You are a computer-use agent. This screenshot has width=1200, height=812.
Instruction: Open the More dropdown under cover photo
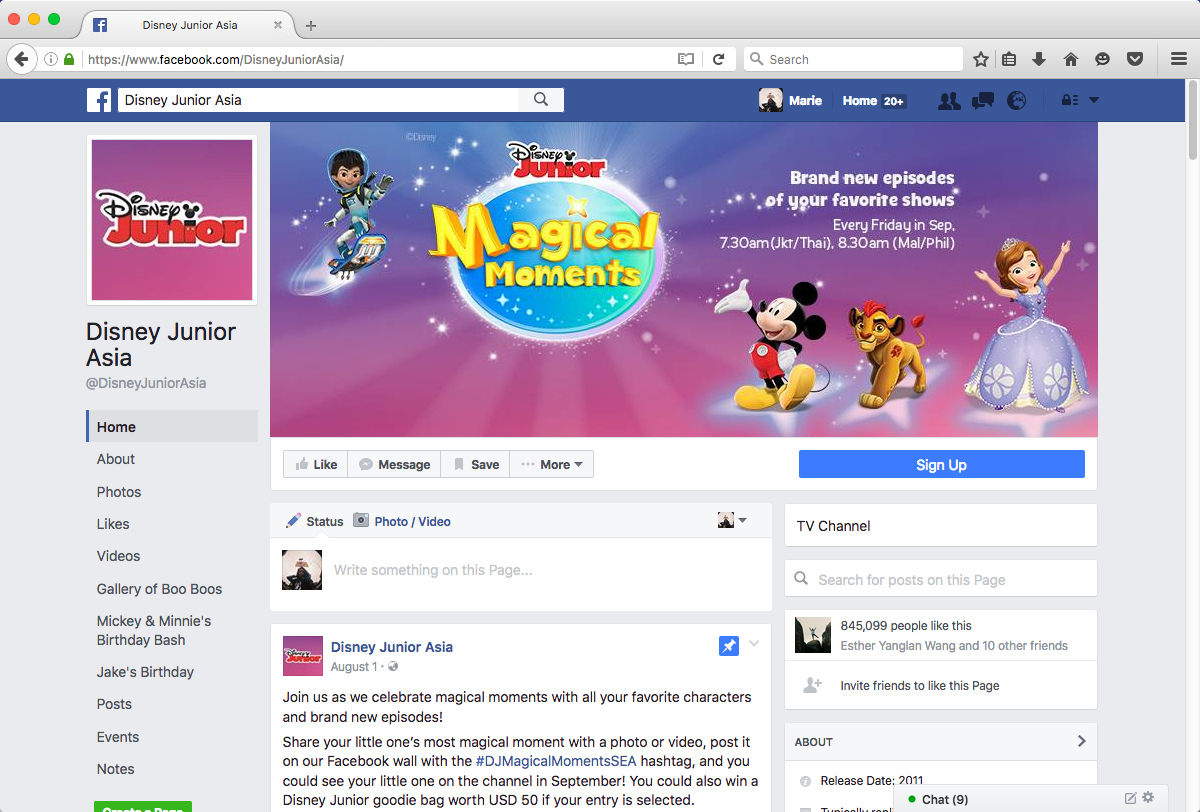coord(552,464)
